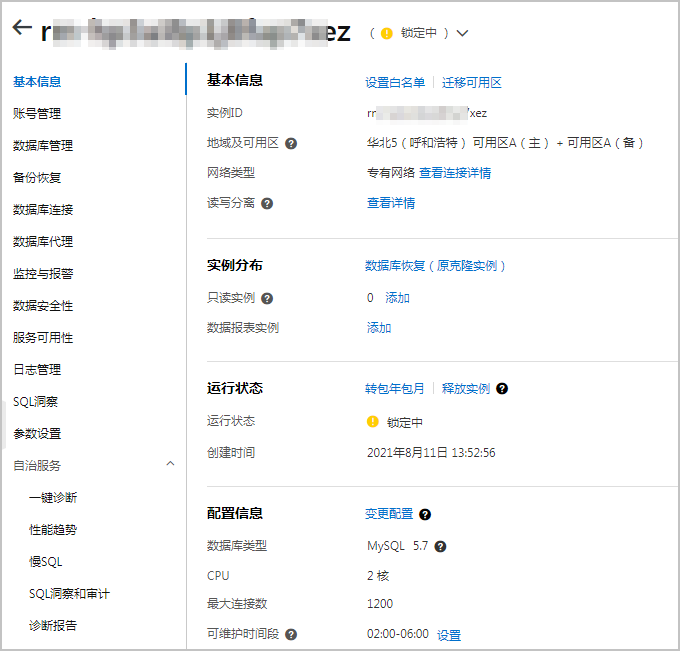Click 添加 for 数据报表实例

(x=379, y=328)
